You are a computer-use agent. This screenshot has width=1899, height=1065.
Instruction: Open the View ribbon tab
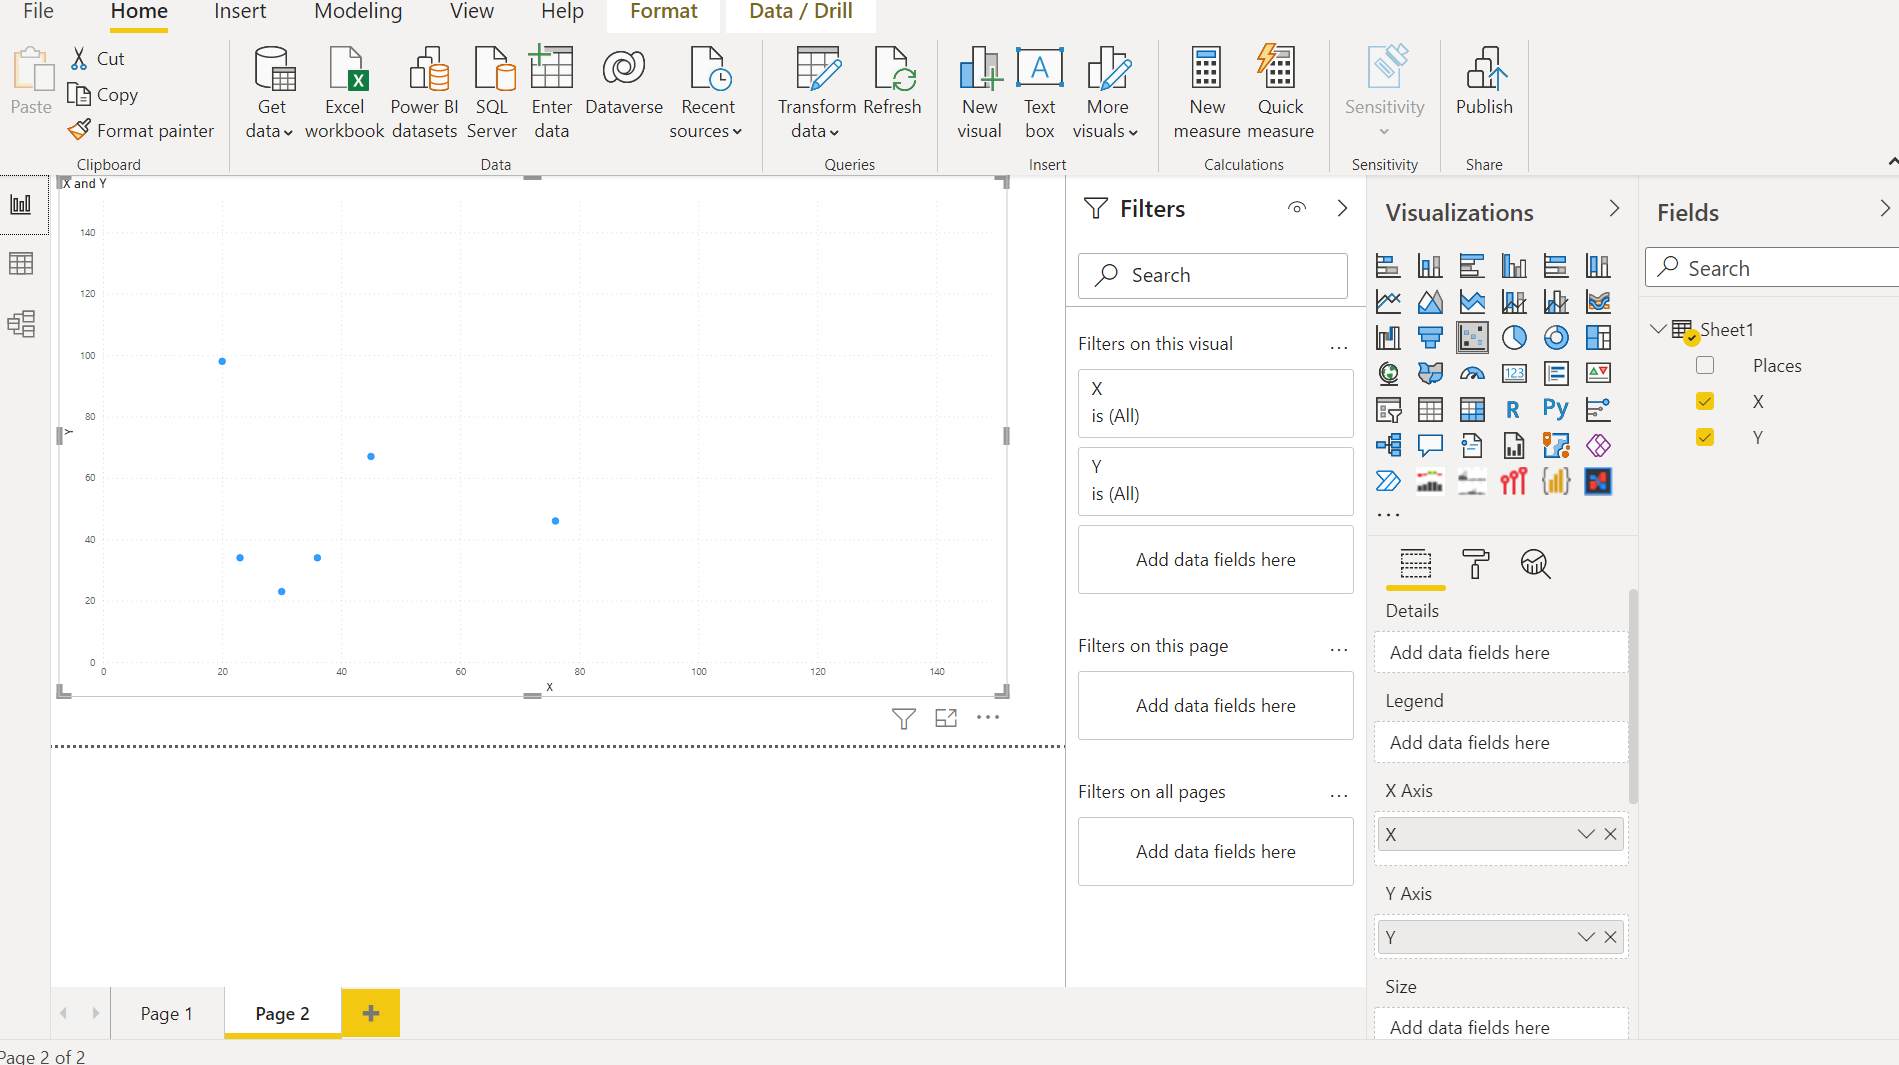coord(471,12)
